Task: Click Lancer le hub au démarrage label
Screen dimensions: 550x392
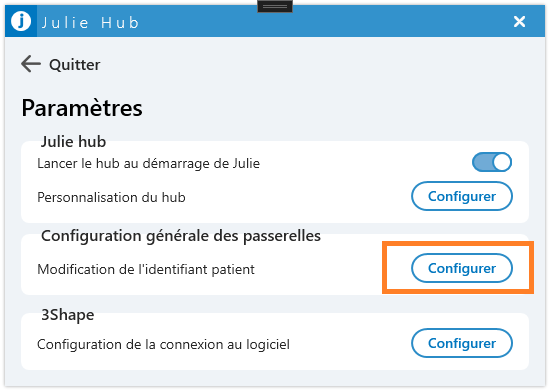Action: pos(148,164)
